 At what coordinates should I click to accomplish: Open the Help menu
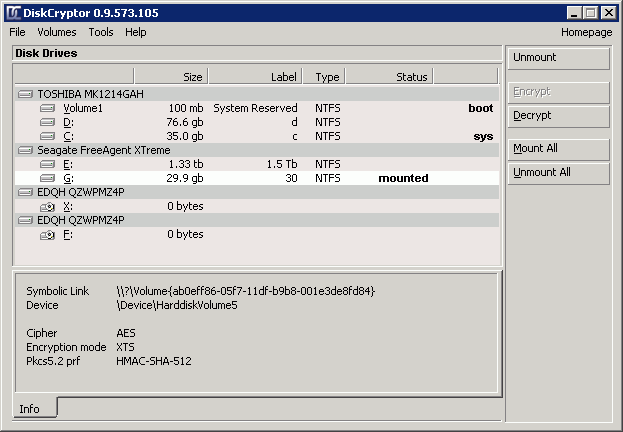(x=136, y=32)
